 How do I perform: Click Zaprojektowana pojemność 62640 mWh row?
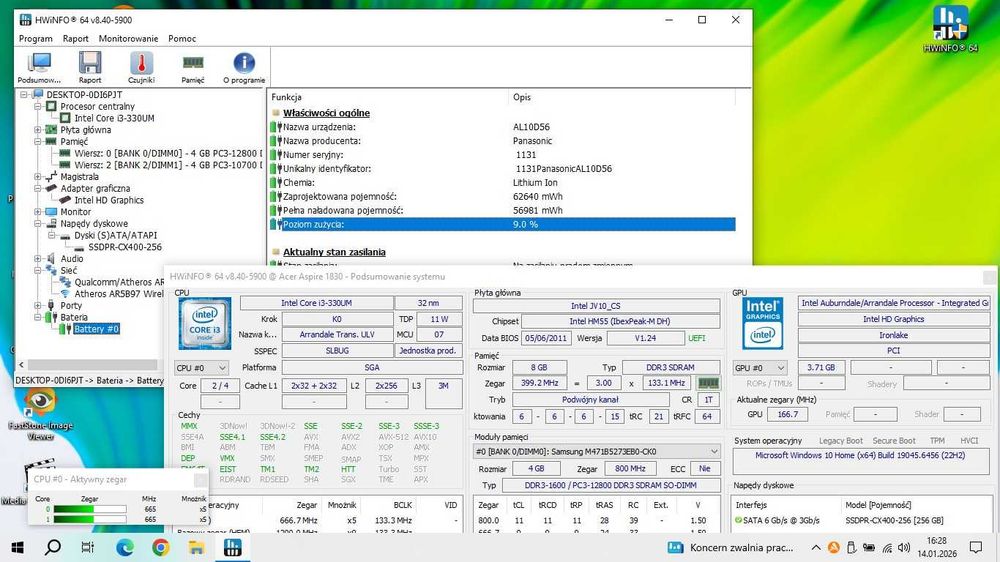coord(503,196)
